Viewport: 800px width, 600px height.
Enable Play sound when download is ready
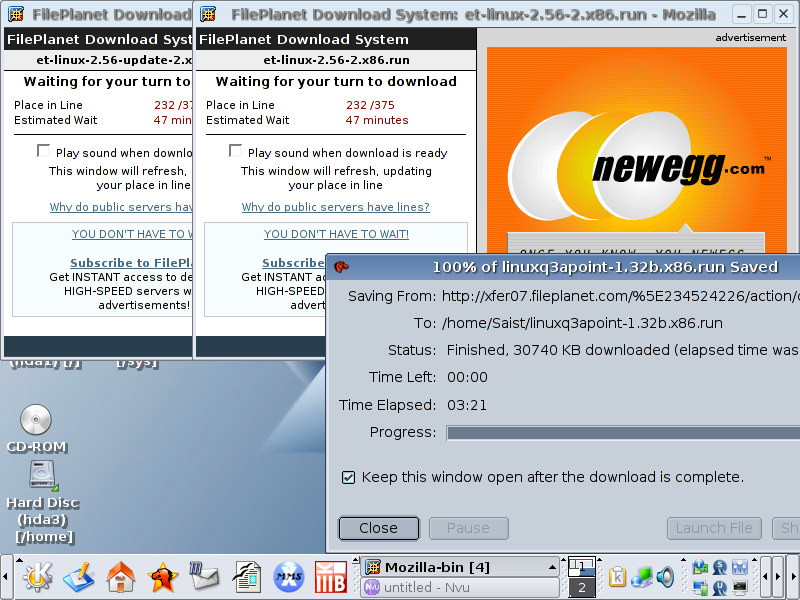236,151
